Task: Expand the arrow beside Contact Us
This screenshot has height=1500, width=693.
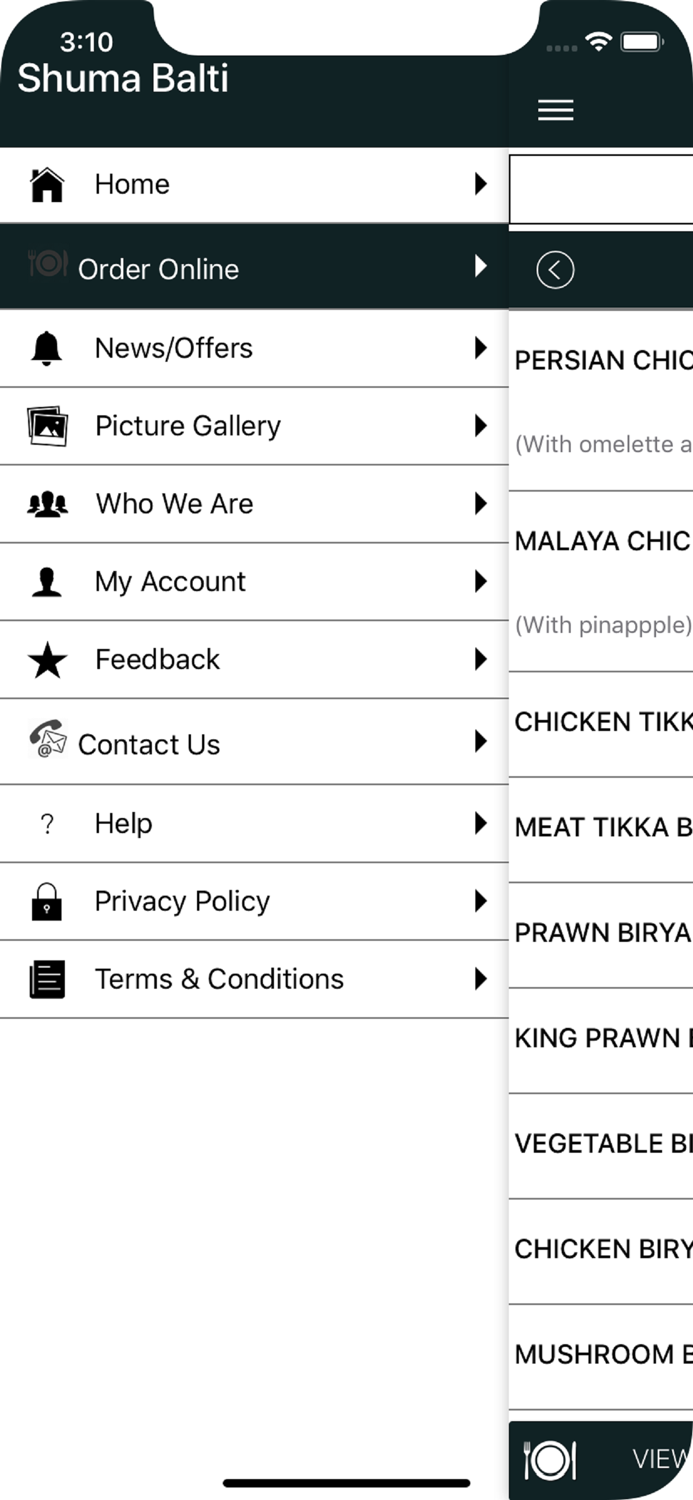Action: [481, 742]
